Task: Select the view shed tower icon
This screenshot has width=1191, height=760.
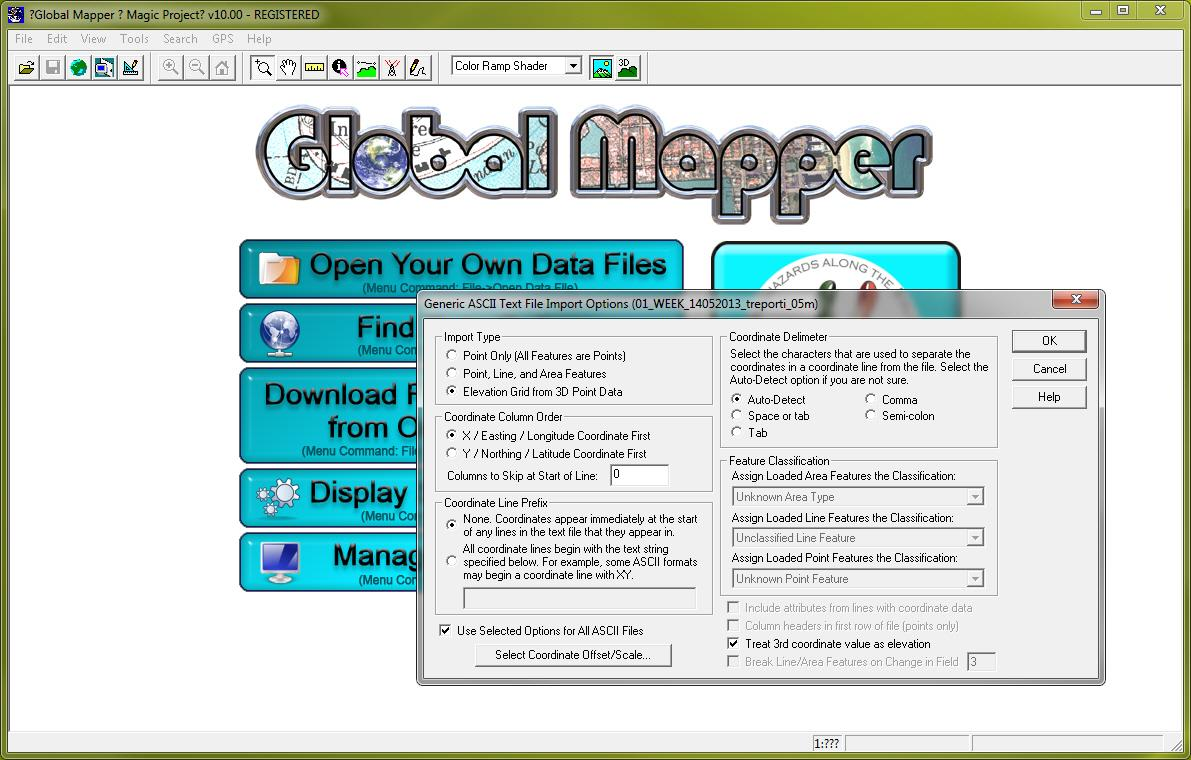Action: [x=392, y=68]
